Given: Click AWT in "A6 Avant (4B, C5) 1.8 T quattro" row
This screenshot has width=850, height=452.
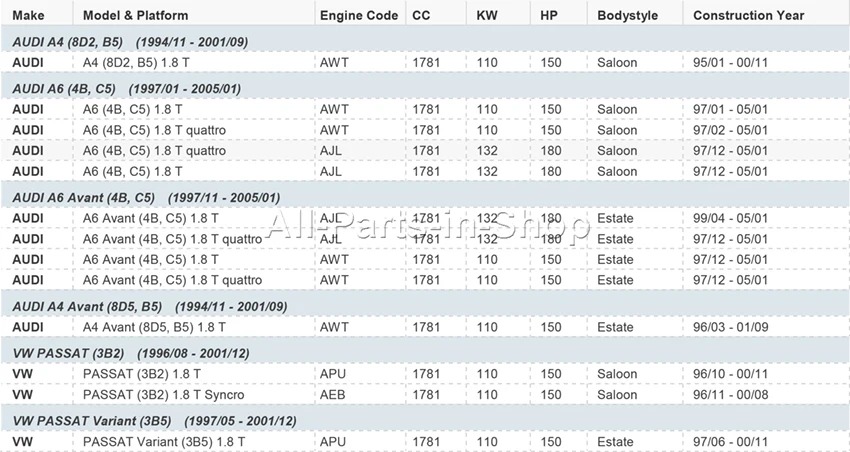Looking at the screenshot, I should pyautogui.click(x=334, y=280).
